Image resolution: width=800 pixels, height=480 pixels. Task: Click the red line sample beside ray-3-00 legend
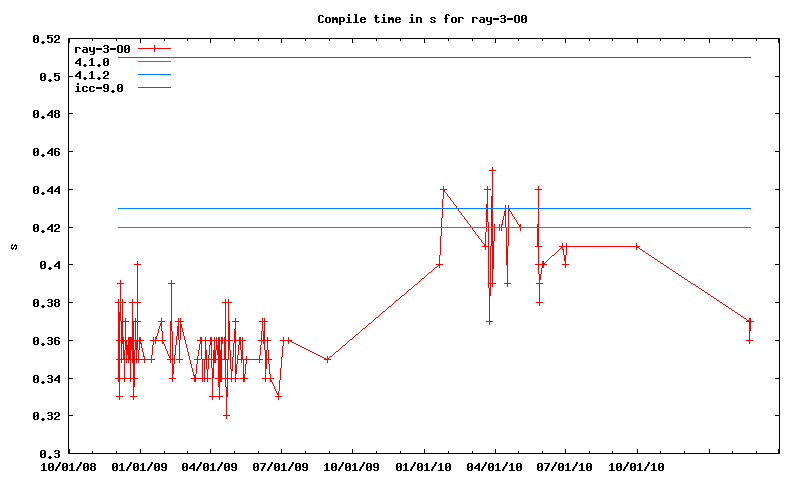pyautogui.click(x=155, y=49)
